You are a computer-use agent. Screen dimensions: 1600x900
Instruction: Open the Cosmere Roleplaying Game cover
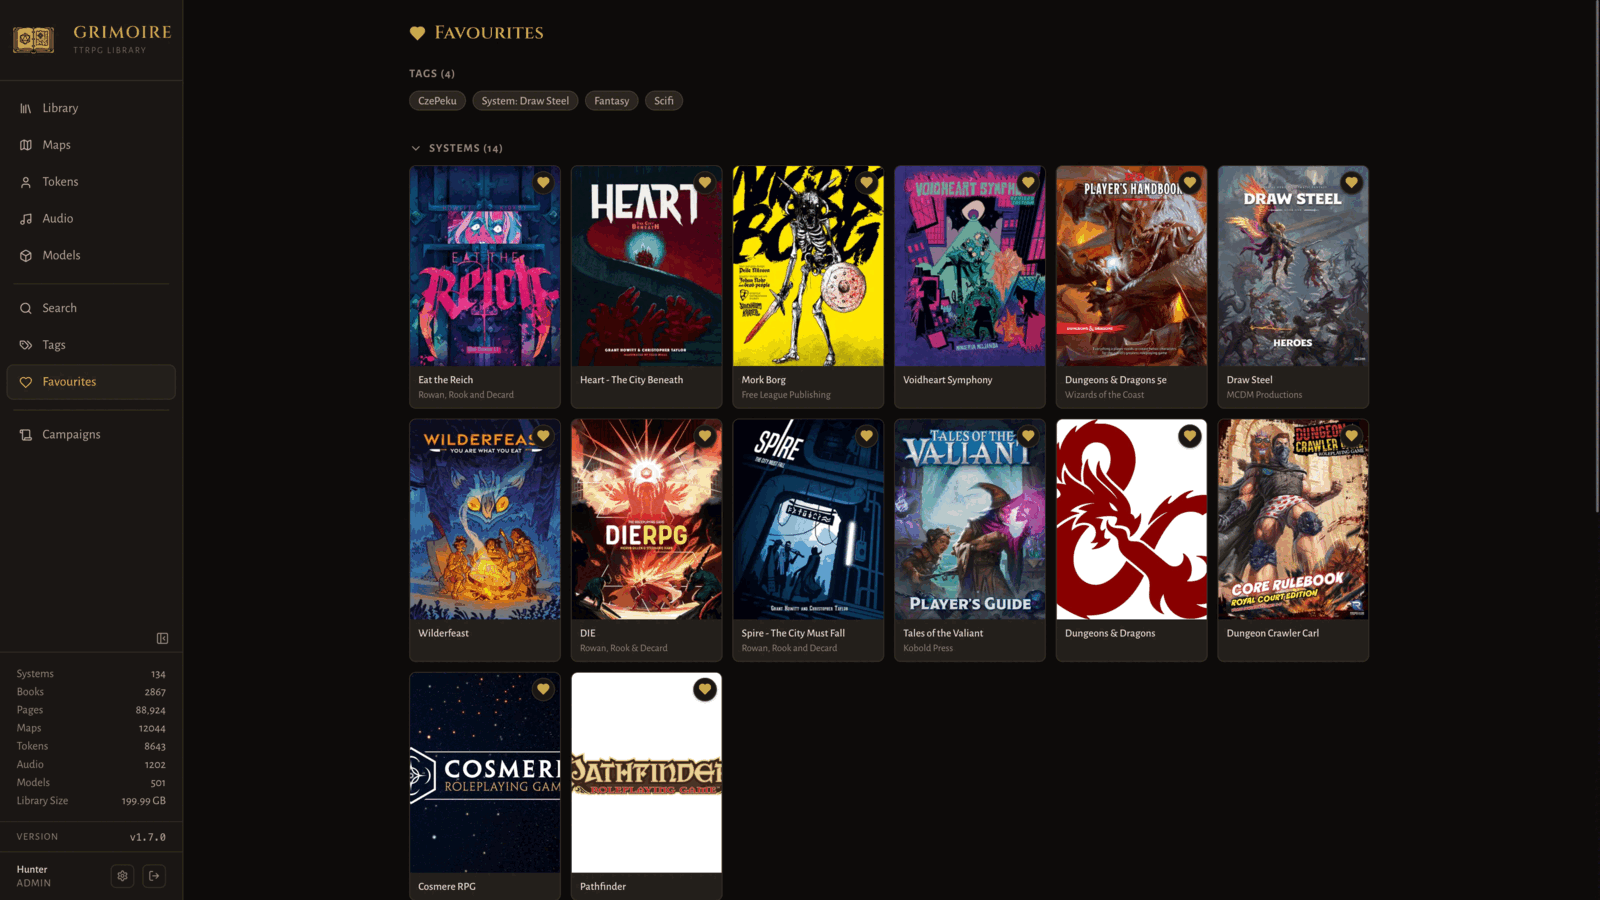coord(485,775)
